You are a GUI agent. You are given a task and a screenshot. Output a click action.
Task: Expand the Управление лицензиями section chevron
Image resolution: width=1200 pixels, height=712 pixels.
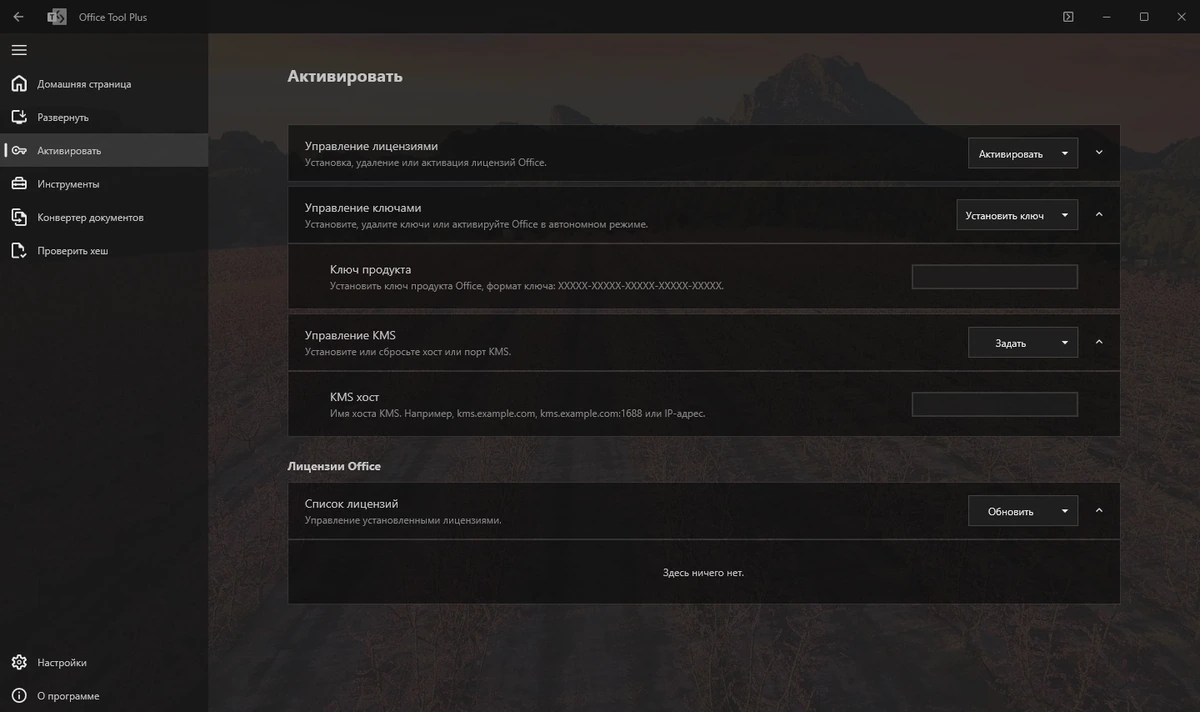[x=1099, y=153]
